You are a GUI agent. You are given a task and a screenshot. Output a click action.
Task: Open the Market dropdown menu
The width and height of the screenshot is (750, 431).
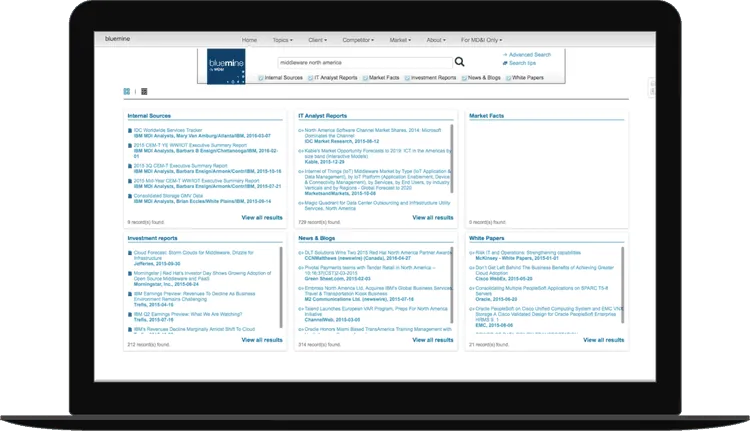[x=400, y=40]
